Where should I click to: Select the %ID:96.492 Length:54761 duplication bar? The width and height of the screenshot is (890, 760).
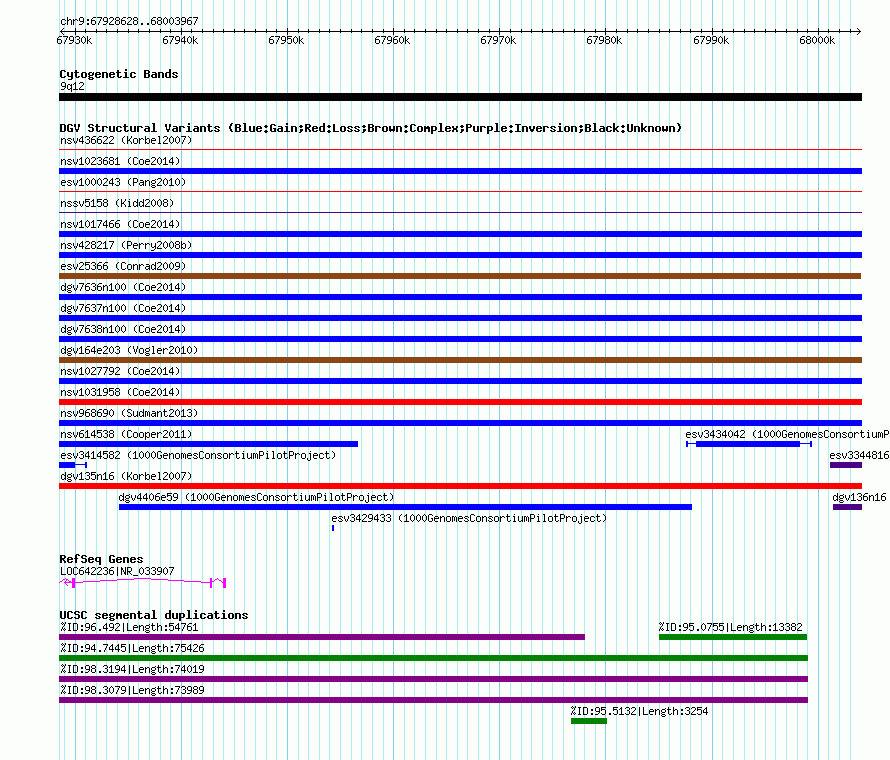tap(322, 637)
